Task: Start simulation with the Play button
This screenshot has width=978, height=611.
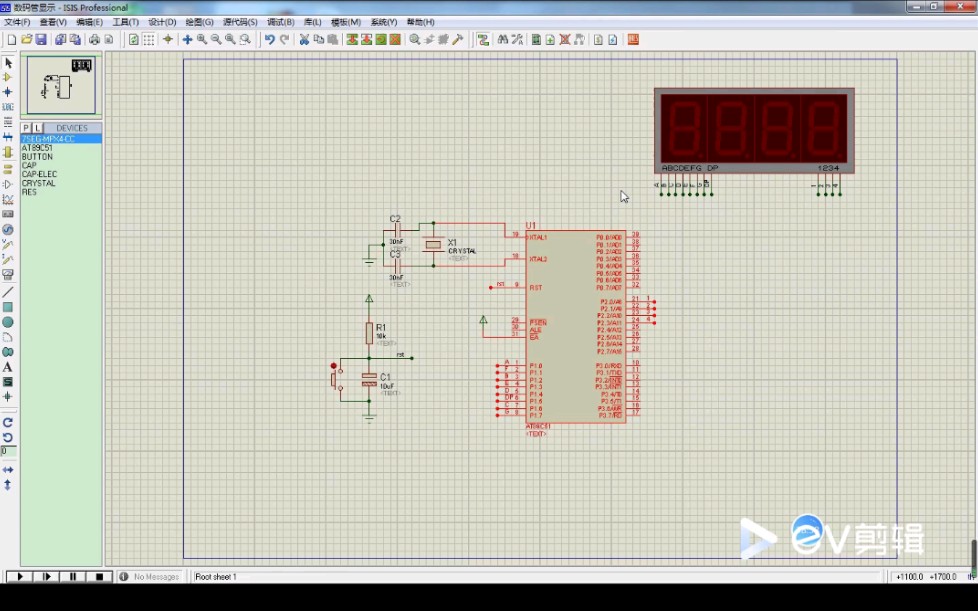Action: click(x=19, y=577)
